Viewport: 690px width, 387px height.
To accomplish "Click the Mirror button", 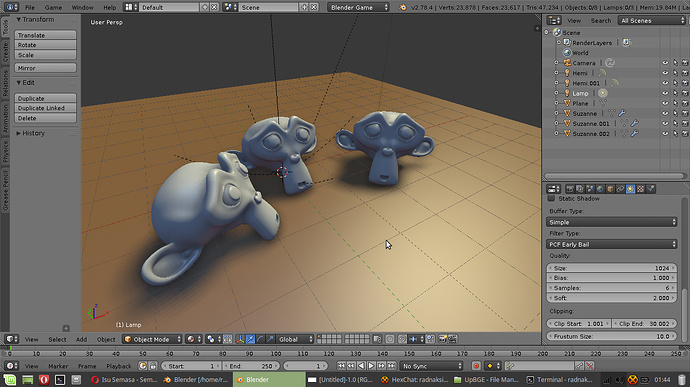I will click(x=45, y=68).
